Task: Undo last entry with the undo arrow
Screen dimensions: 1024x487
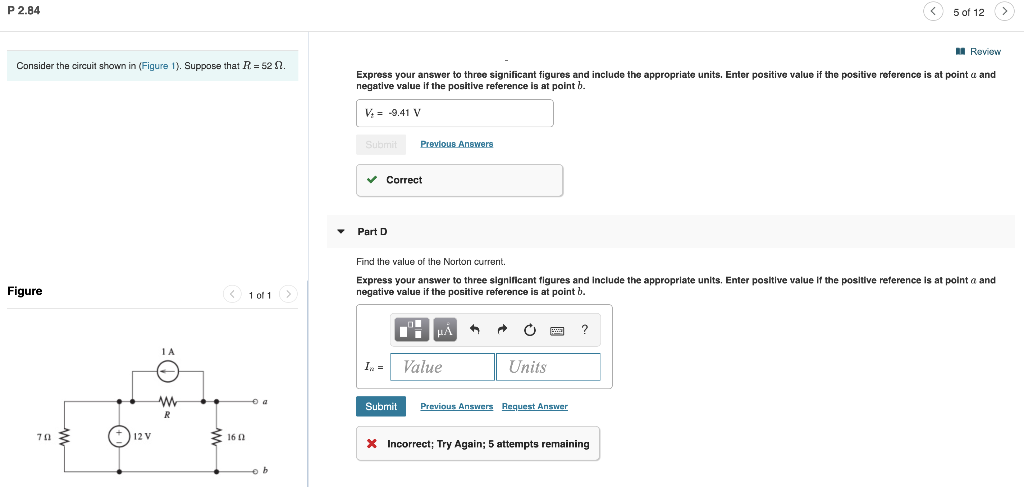Action: (x=475, y=330)
